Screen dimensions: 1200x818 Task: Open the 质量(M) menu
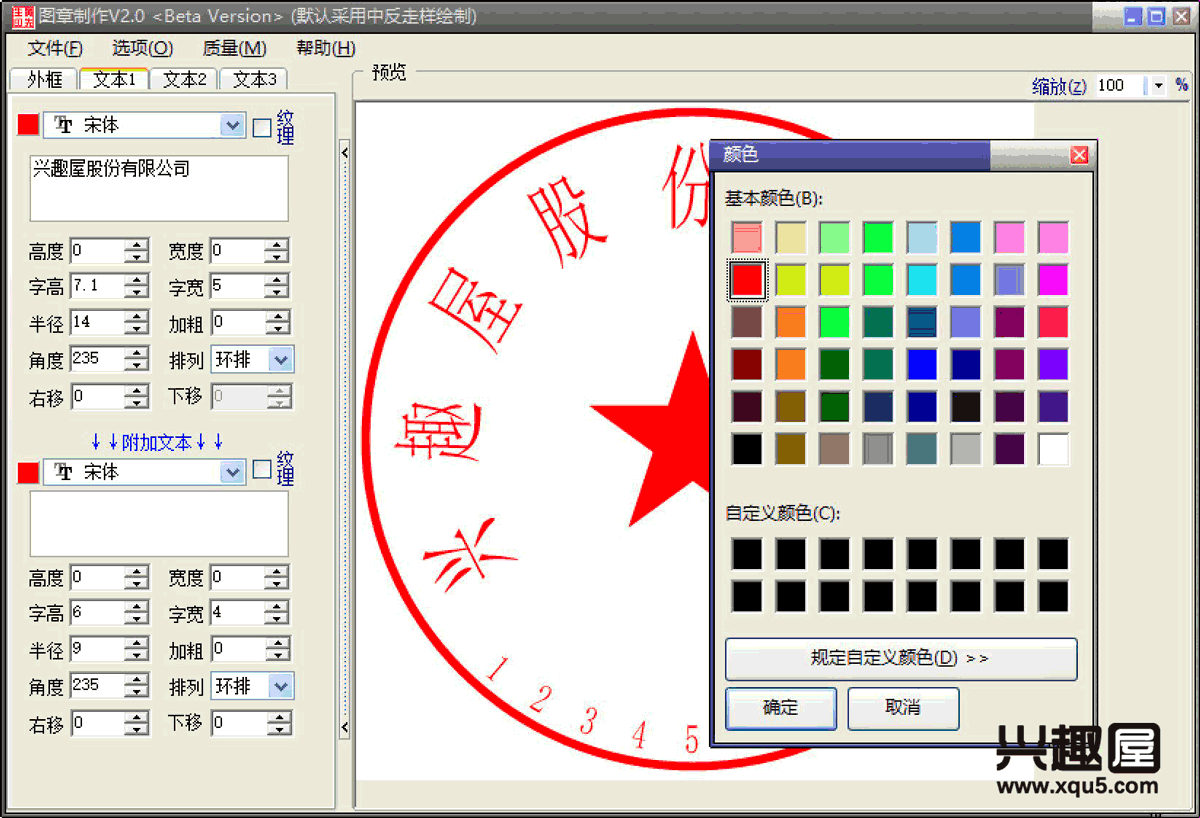click(234, 48)
